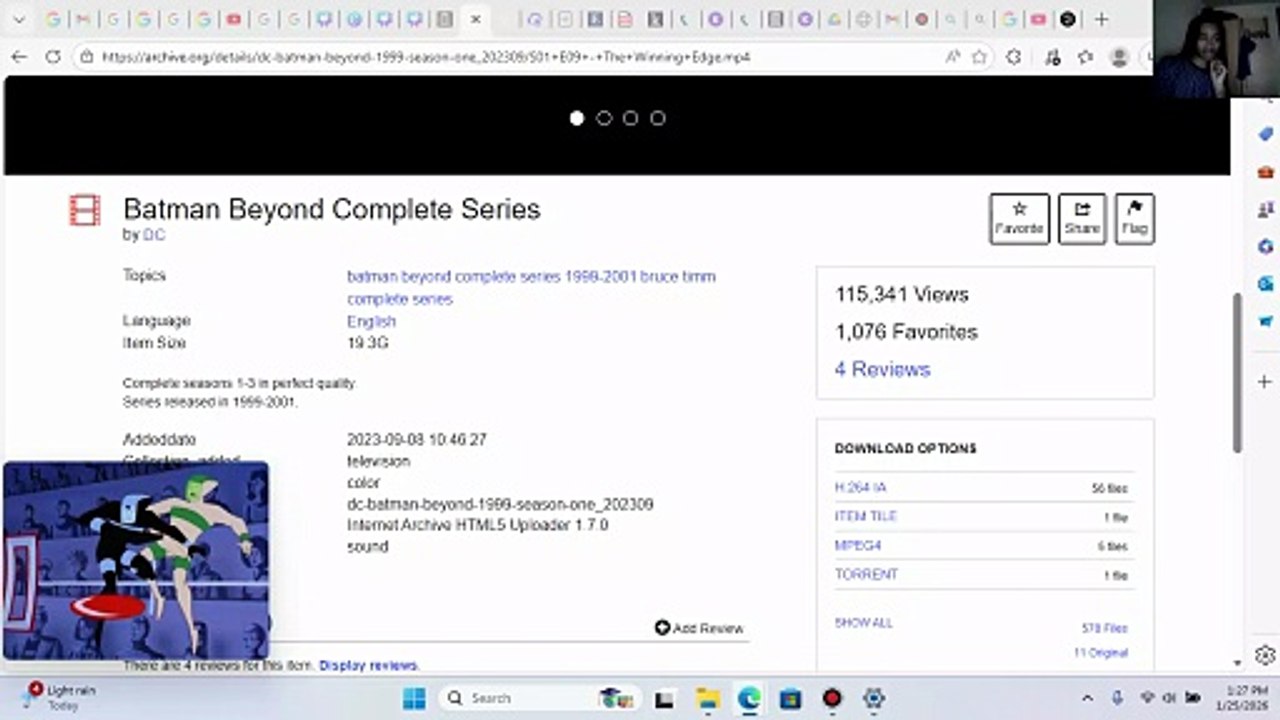This screenshot has width=1280, height=720.
Task: Download the TORRENT option
Action: point(866,575)
